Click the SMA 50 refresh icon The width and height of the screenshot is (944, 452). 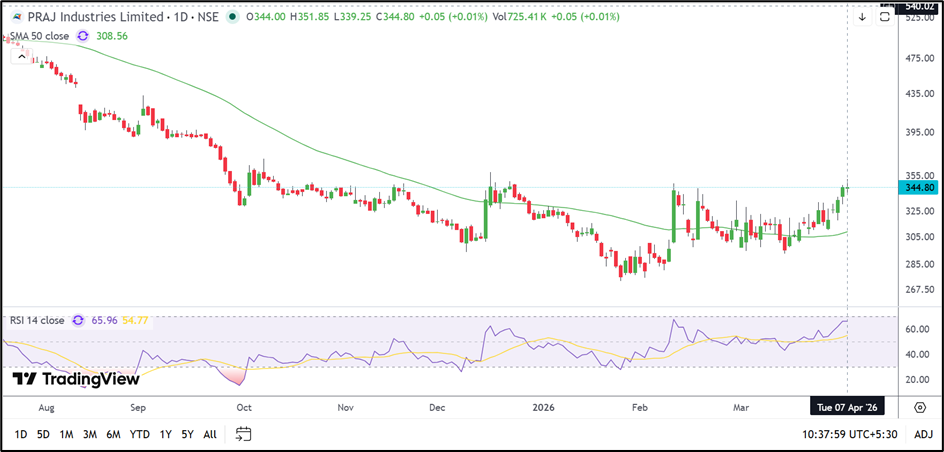click(x=82, y=35)
